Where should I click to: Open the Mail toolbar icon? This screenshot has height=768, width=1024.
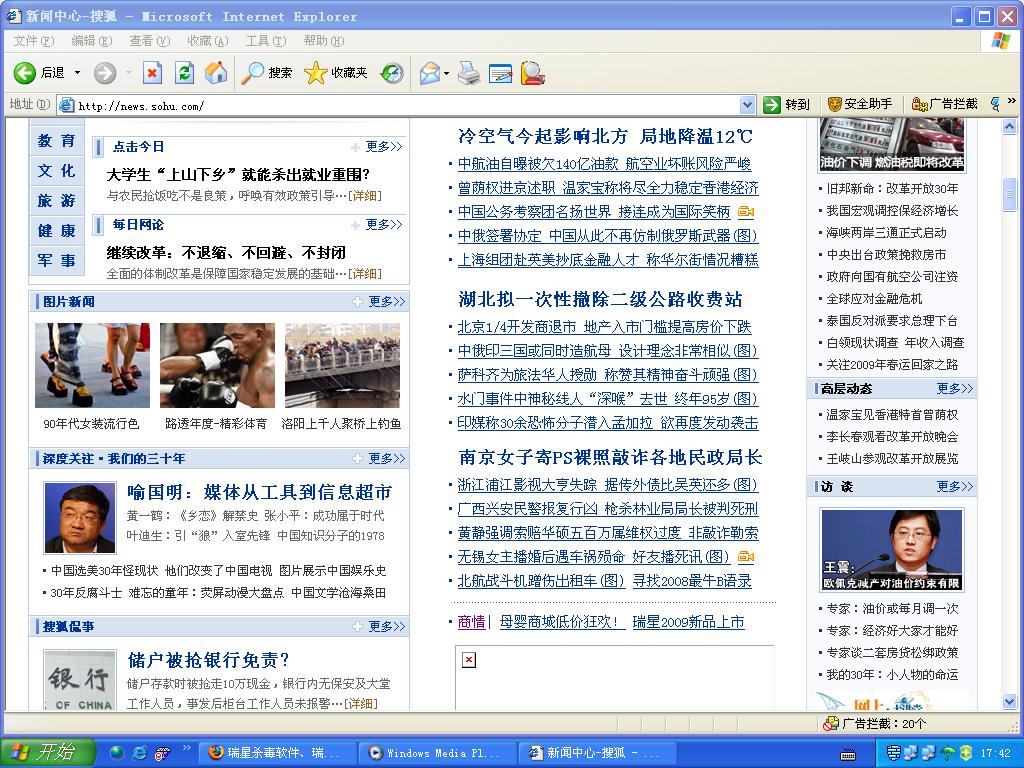[x=429, y=73]
